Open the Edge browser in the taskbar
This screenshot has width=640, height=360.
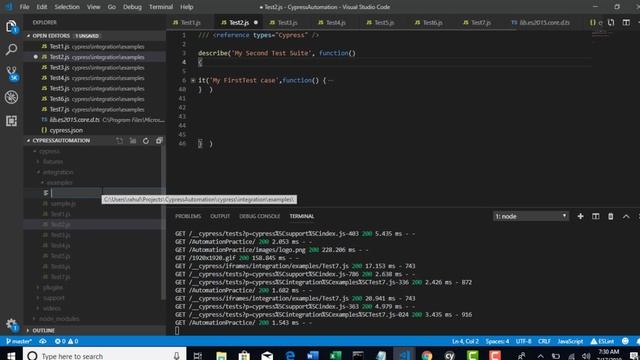tap(290, 355)
